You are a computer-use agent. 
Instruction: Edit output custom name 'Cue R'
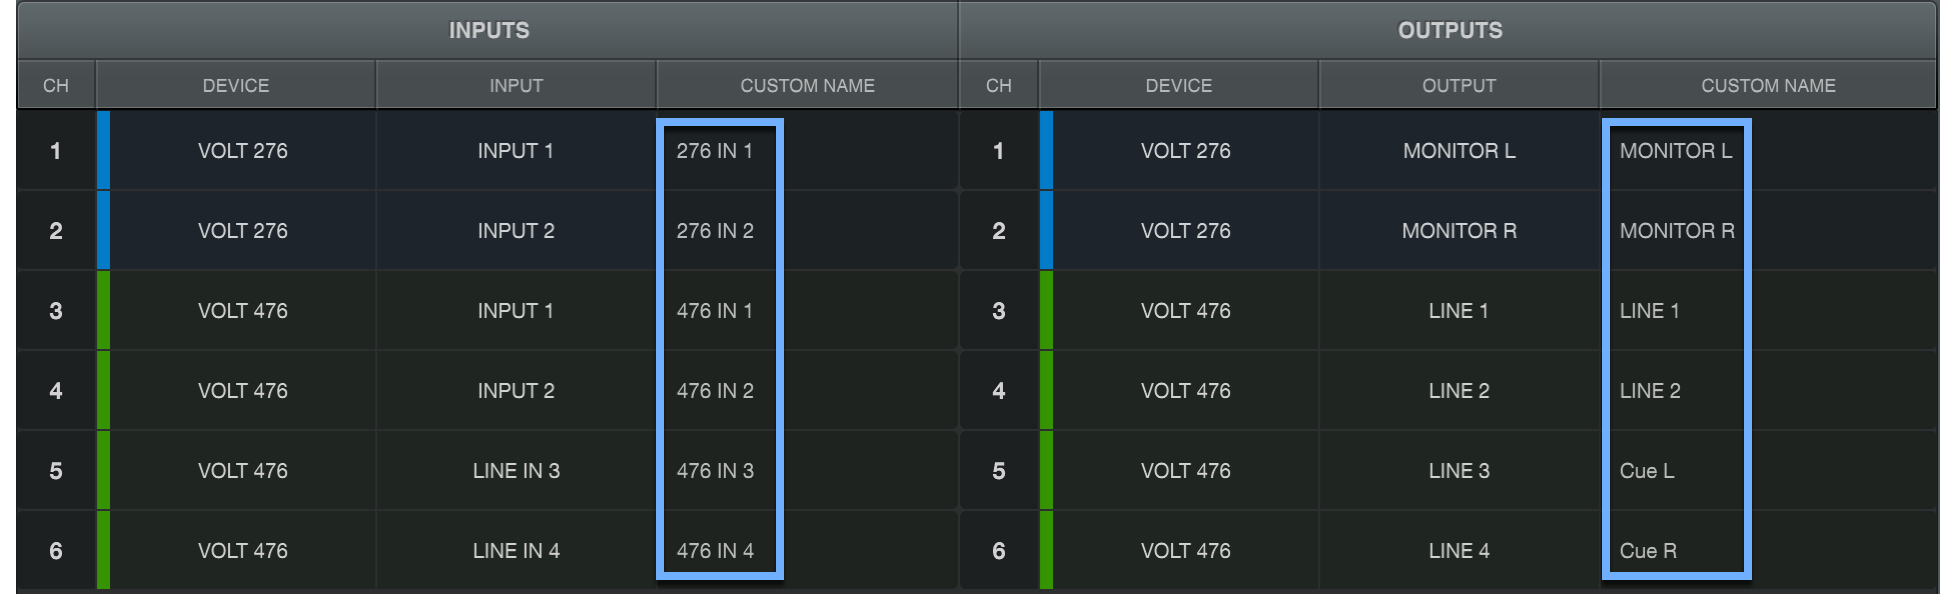1768,551
